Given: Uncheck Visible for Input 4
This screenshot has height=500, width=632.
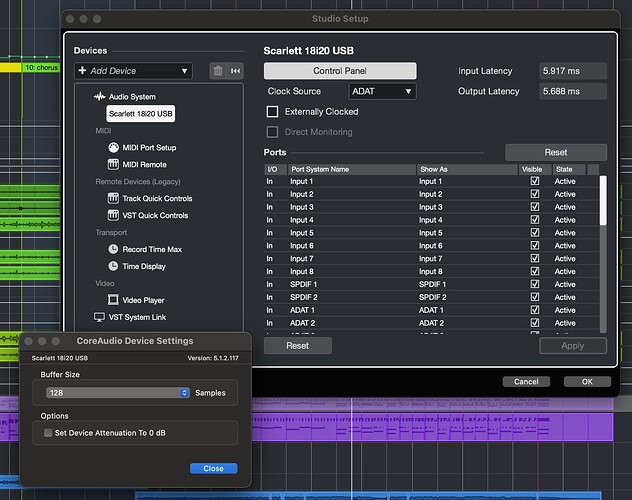Looking at the screenshot, I should pos(535,220).
